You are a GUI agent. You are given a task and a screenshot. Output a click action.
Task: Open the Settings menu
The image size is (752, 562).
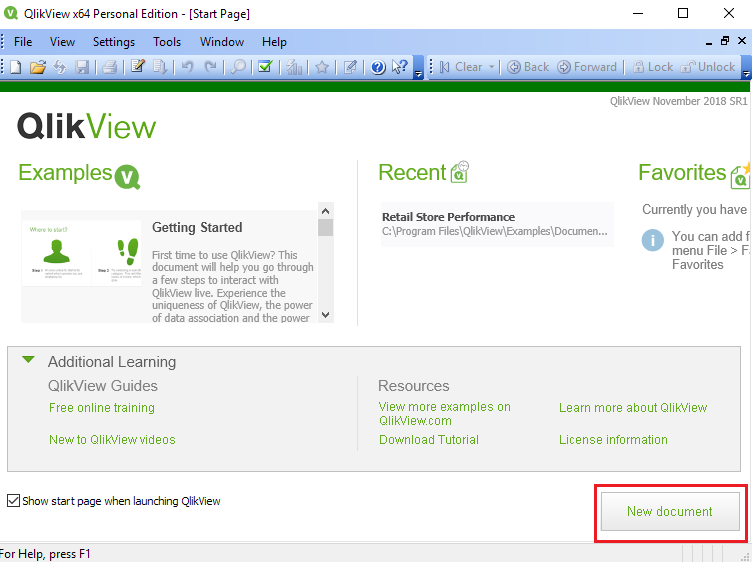point(114,42)
